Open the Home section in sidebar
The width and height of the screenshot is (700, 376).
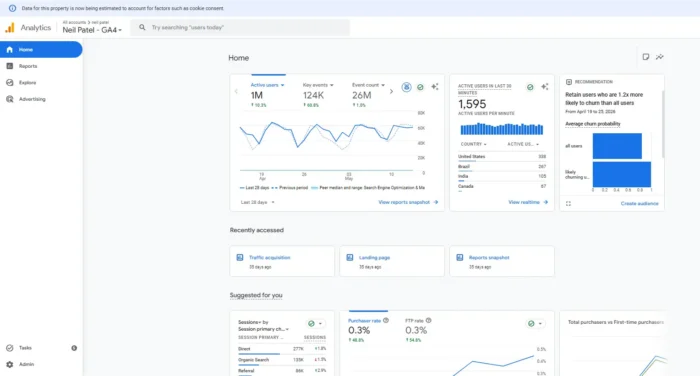[41, 50]
